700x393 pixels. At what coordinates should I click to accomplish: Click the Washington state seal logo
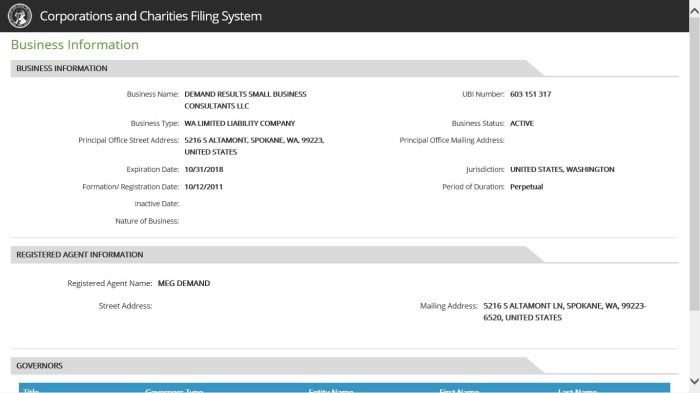tap(20, 16)
